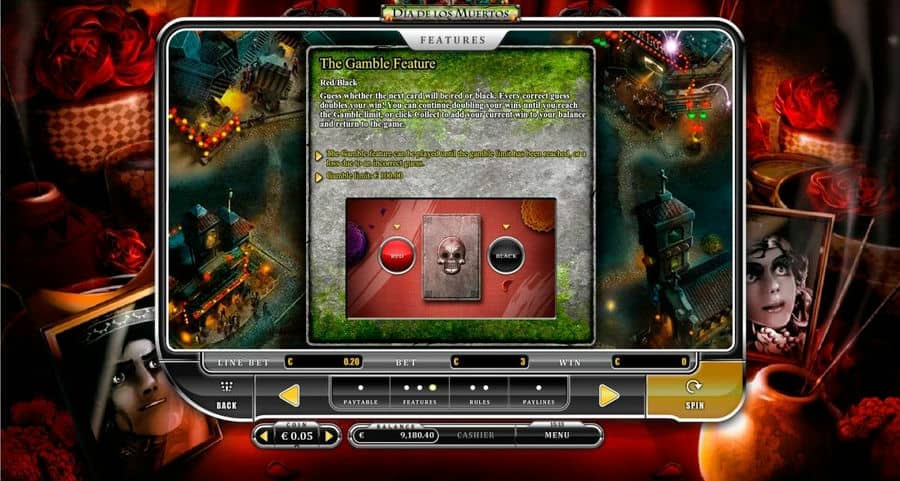Click the red RED gamble button
This screenshot has width=900, height=481.
[397, 254]
